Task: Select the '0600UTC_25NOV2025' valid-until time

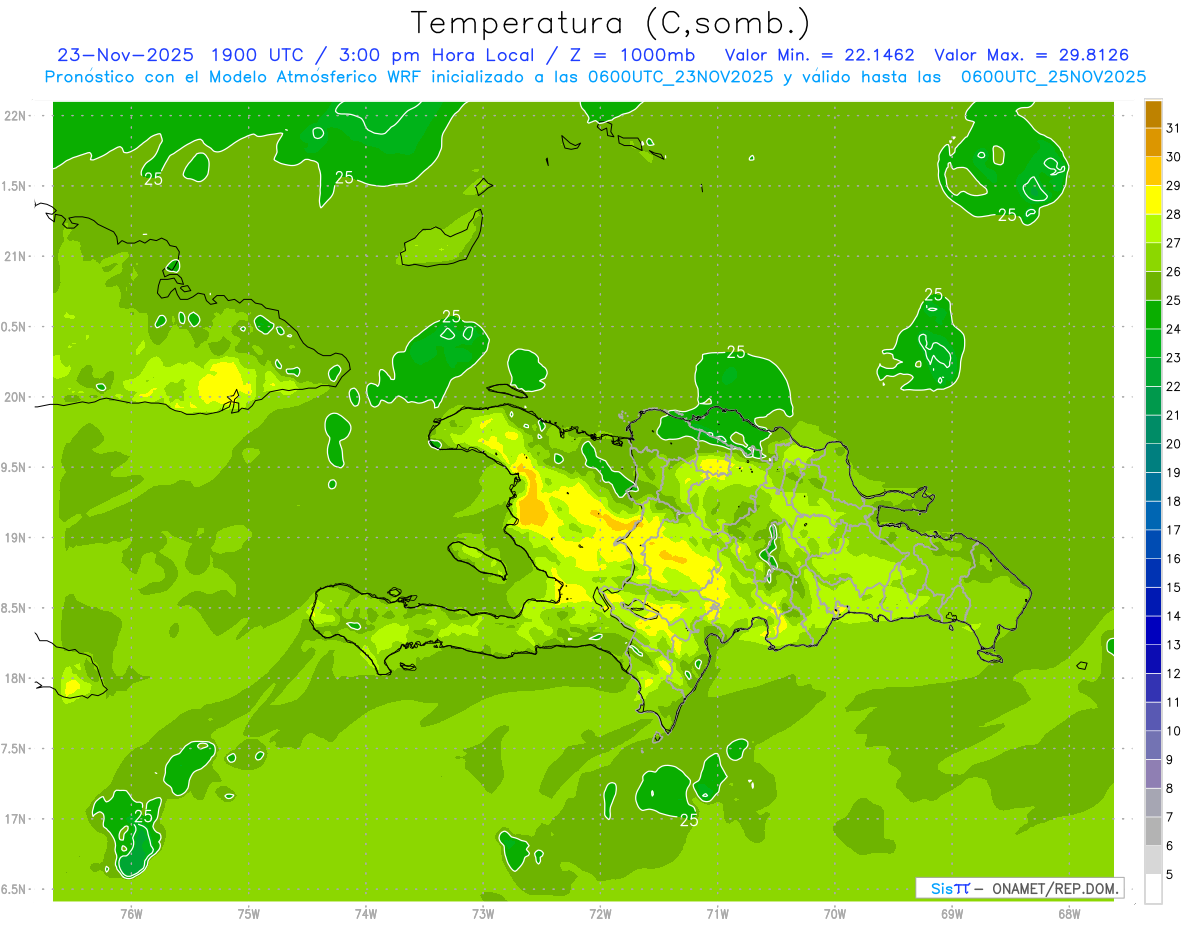Action: 1053,77
